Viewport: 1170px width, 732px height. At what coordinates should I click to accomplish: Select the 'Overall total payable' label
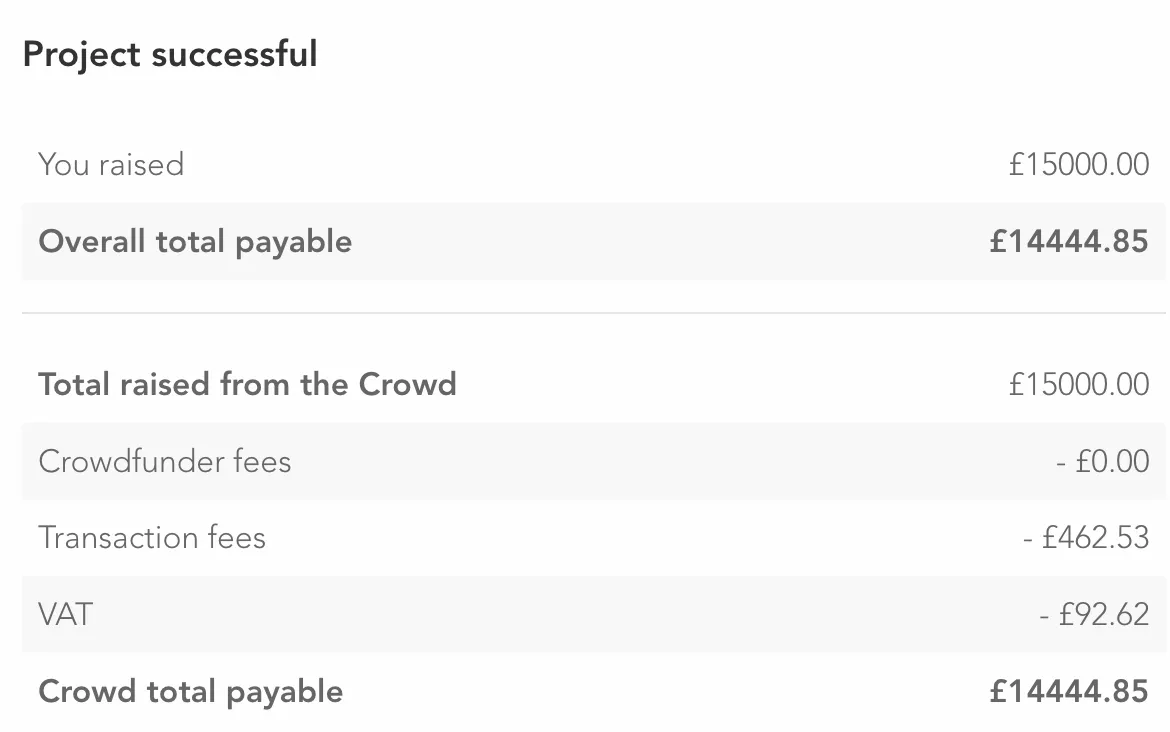195,242
